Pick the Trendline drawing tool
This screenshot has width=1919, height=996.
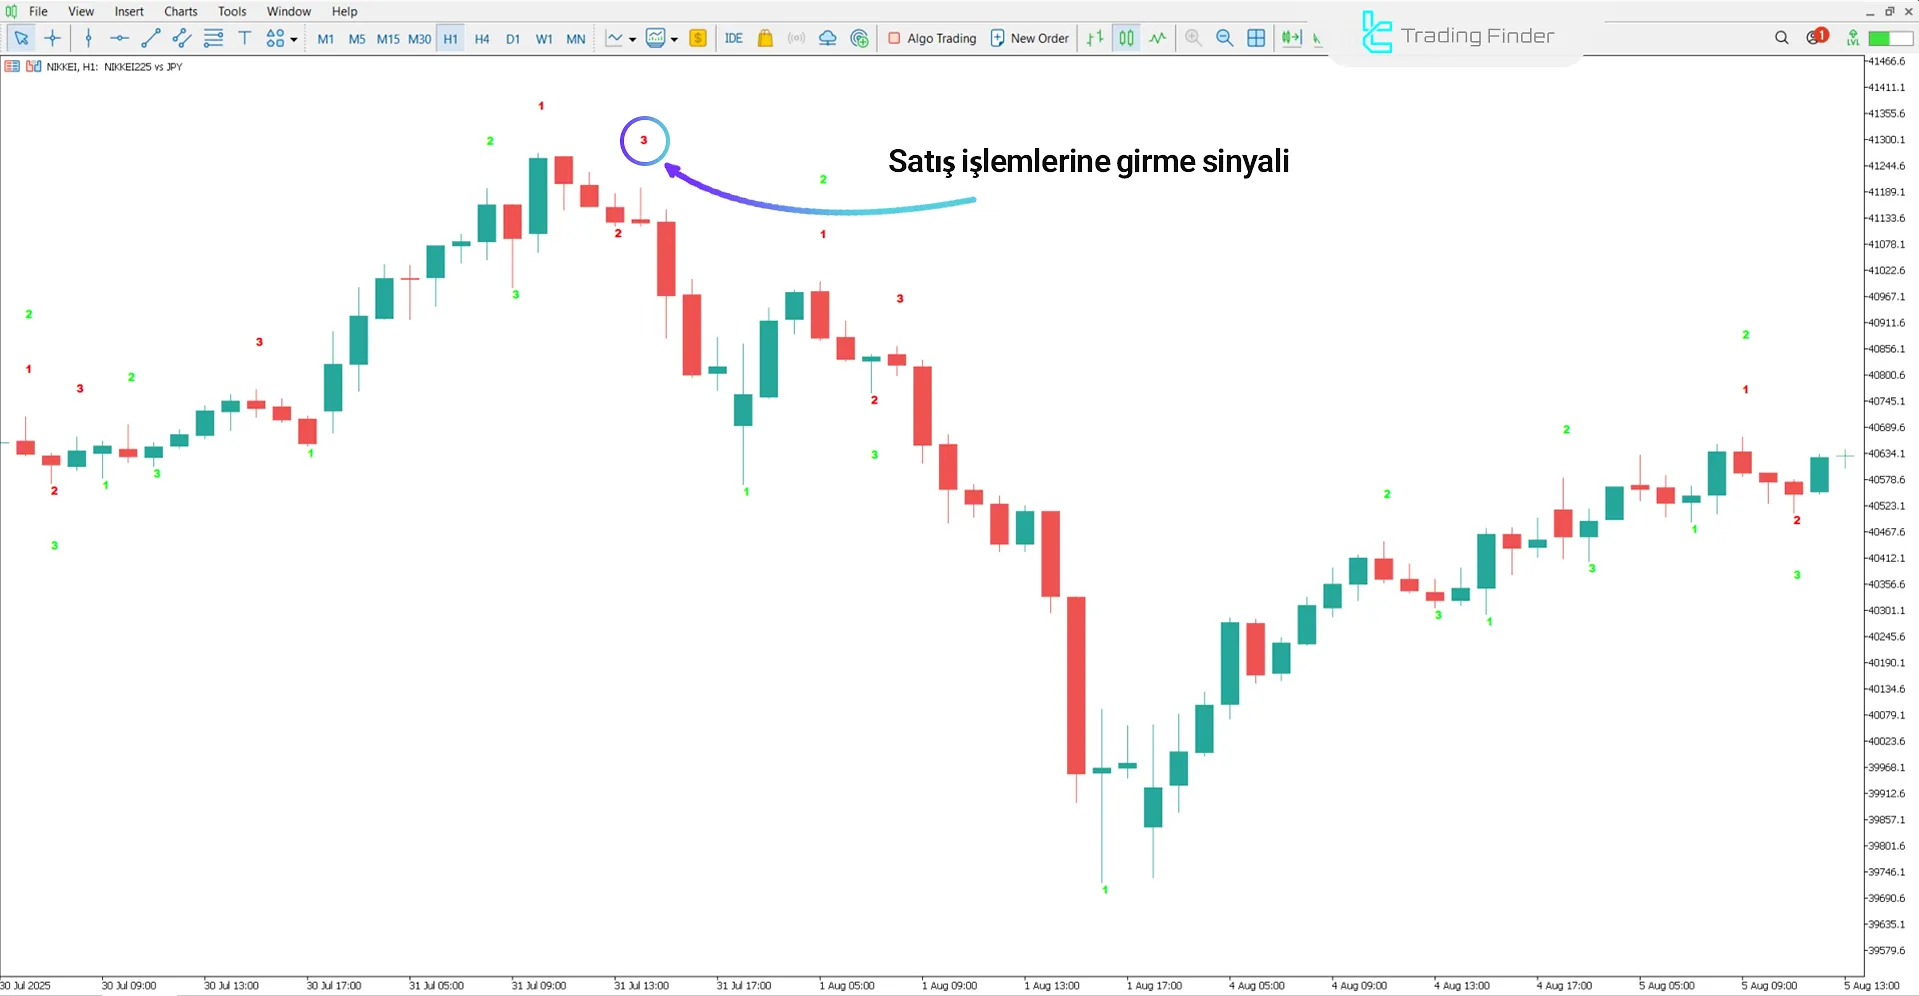click(x=151, y=38)
